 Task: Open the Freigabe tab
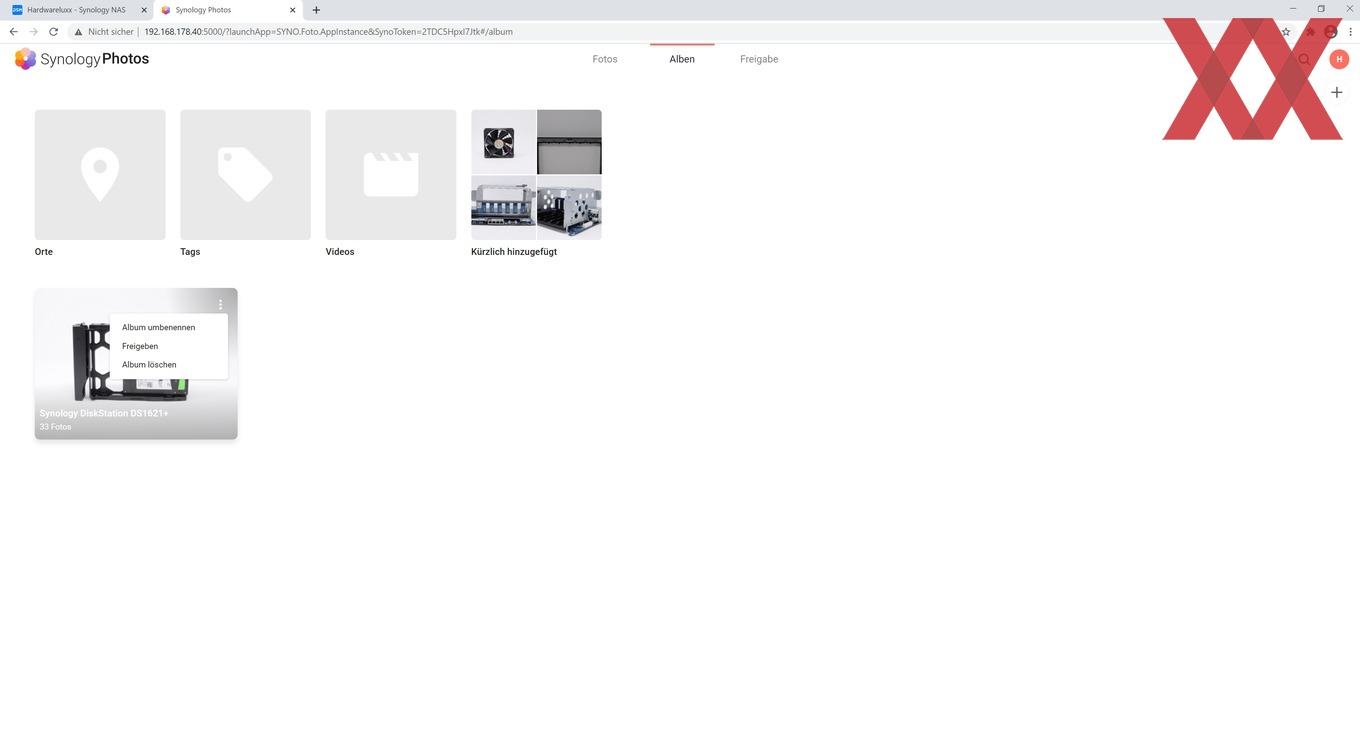[x=759, y=59]
